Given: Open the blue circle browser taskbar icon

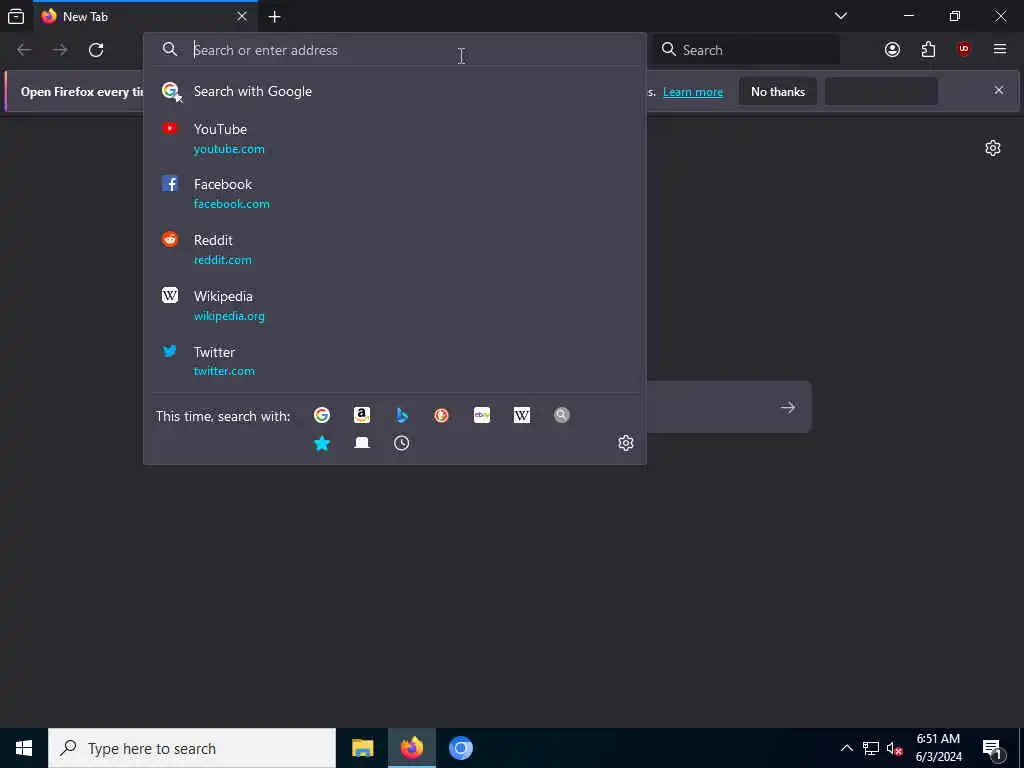Looking at the screenshot, I should (x=460, y=748).
